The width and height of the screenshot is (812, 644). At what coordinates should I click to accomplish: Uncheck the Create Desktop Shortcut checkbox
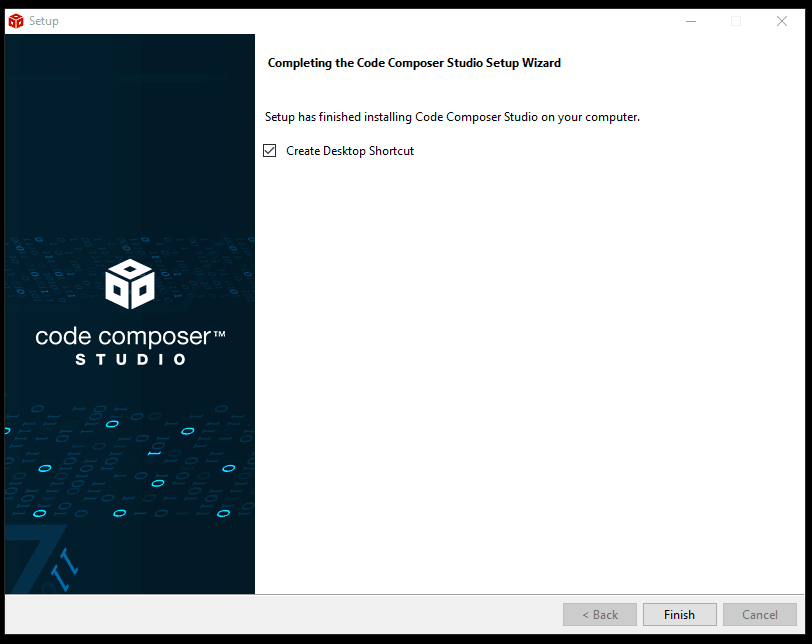click(270, 151)
